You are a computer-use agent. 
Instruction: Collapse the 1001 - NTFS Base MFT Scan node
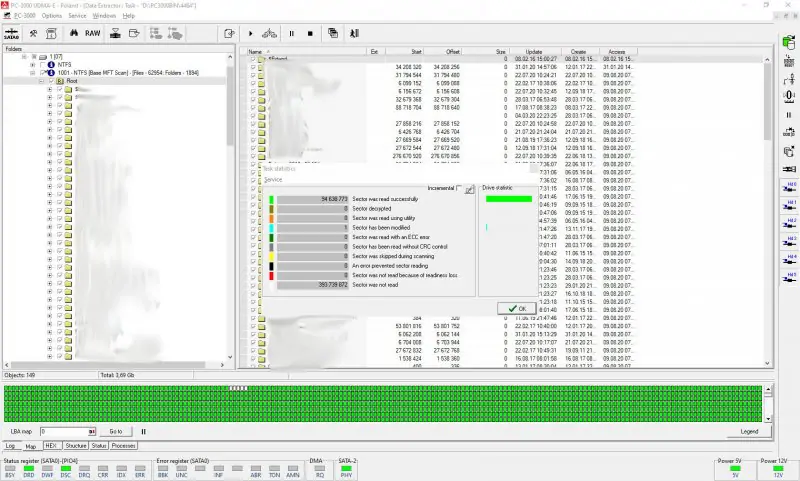(33, 73)
